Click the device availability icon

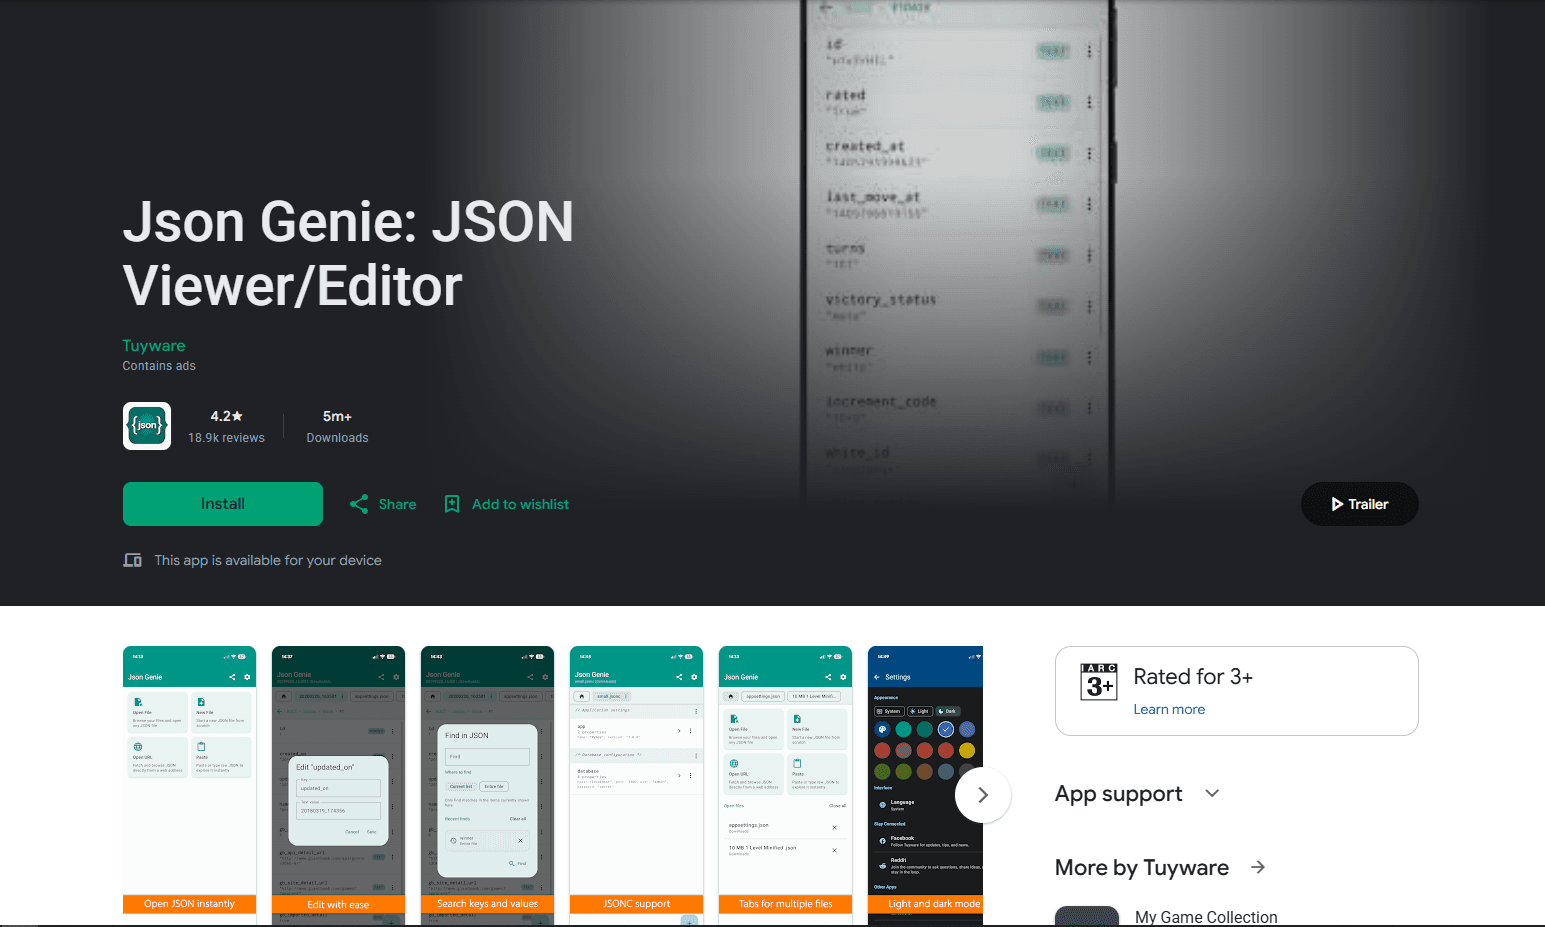[132, 560]
